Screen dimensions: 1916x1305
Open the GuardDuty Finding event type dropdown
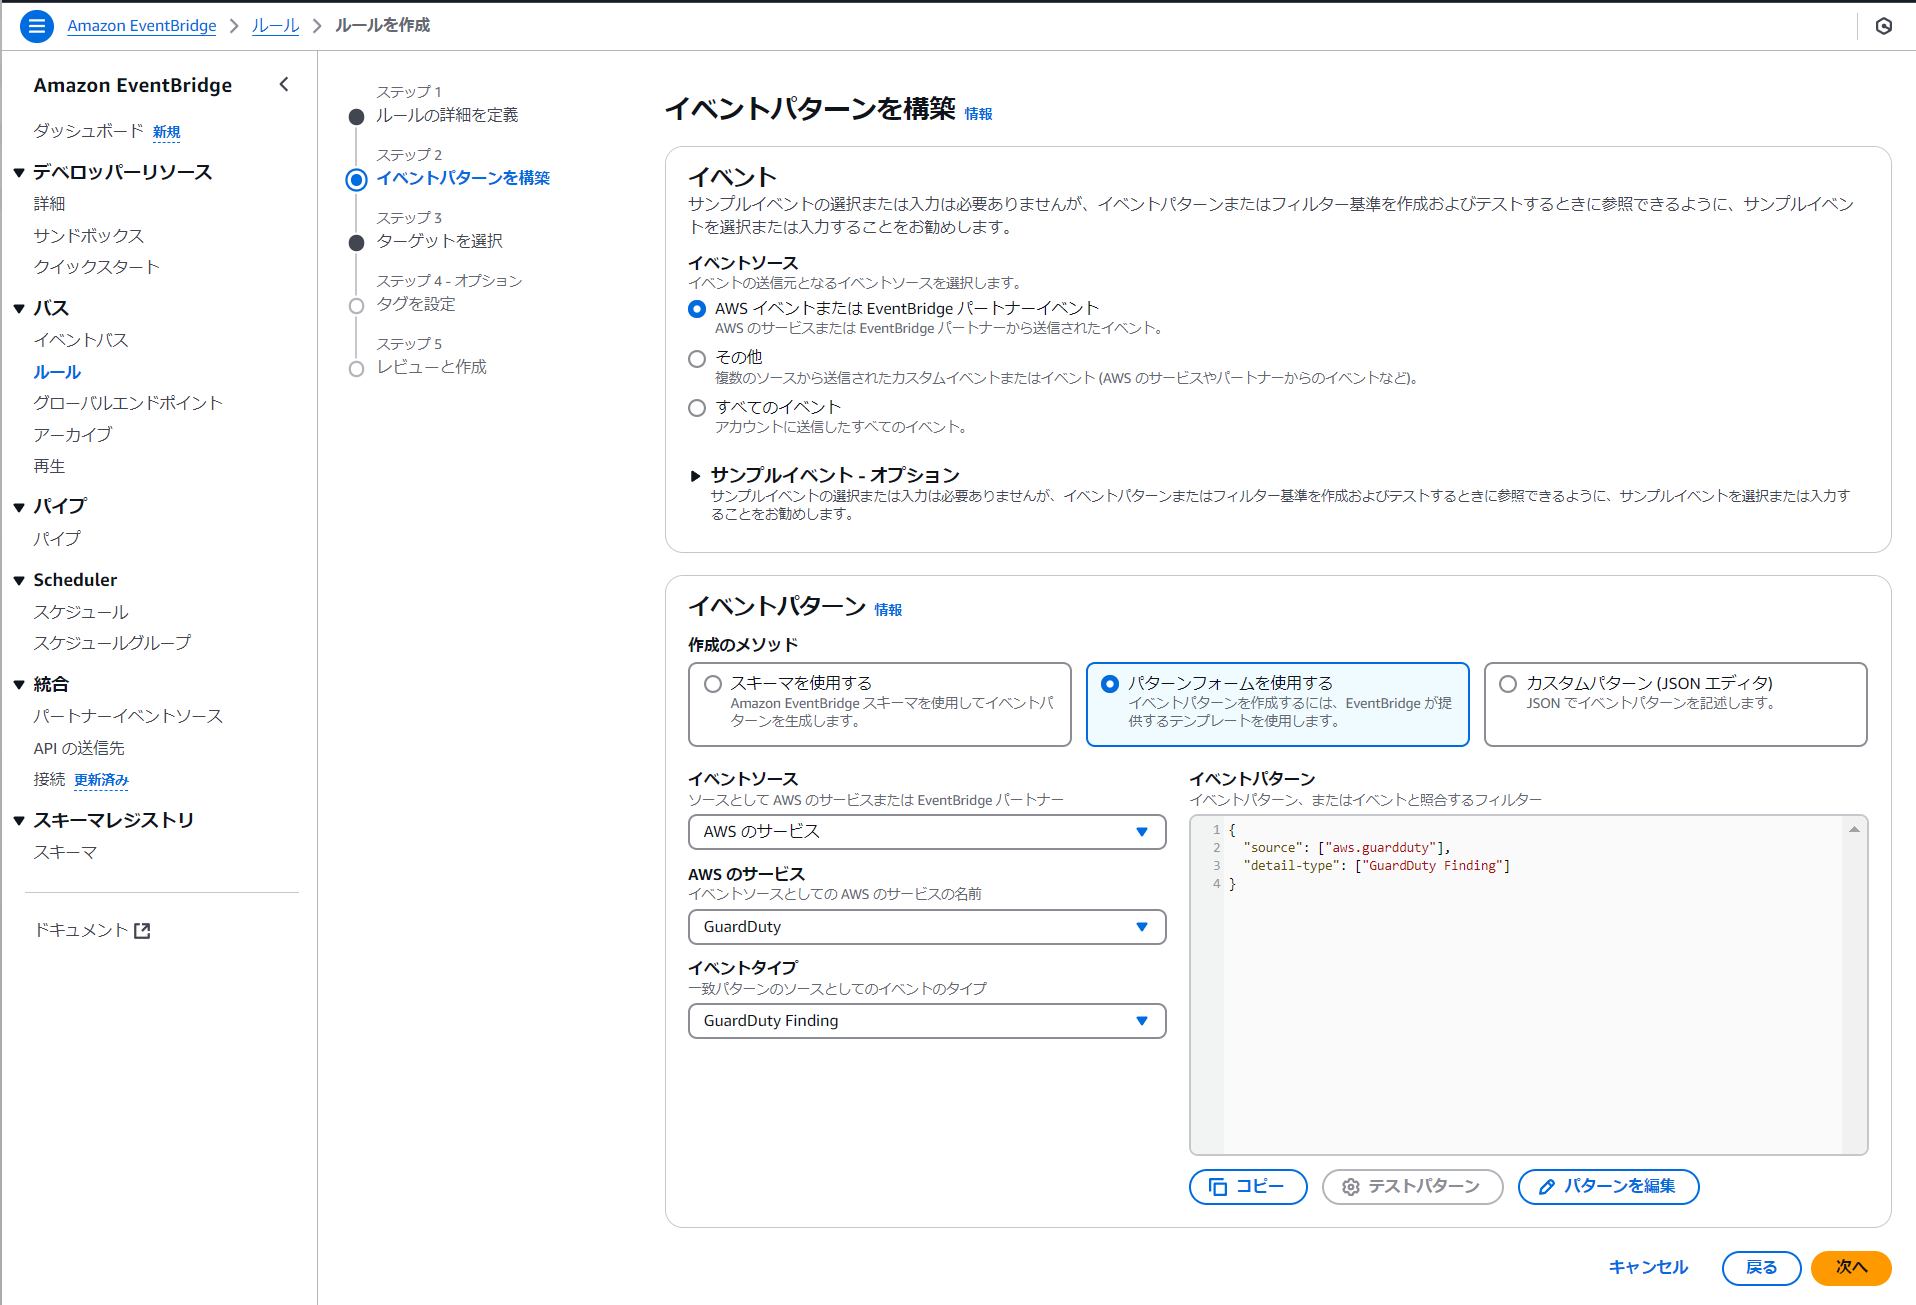[x=927, y=1021]
